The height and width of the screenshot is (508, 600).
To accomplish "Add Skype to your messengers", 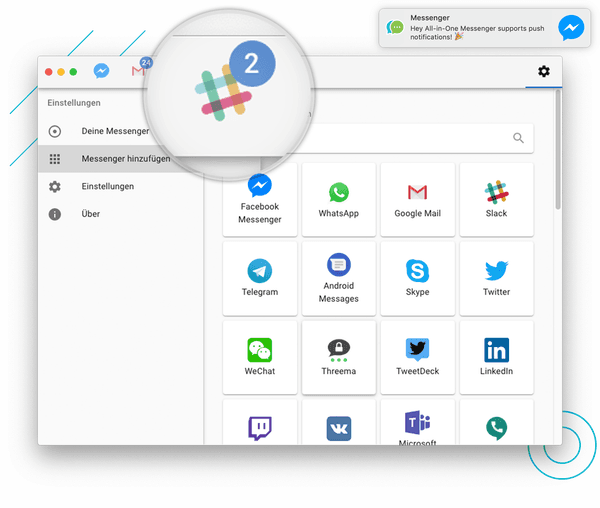I will click(x=417, y=278).
